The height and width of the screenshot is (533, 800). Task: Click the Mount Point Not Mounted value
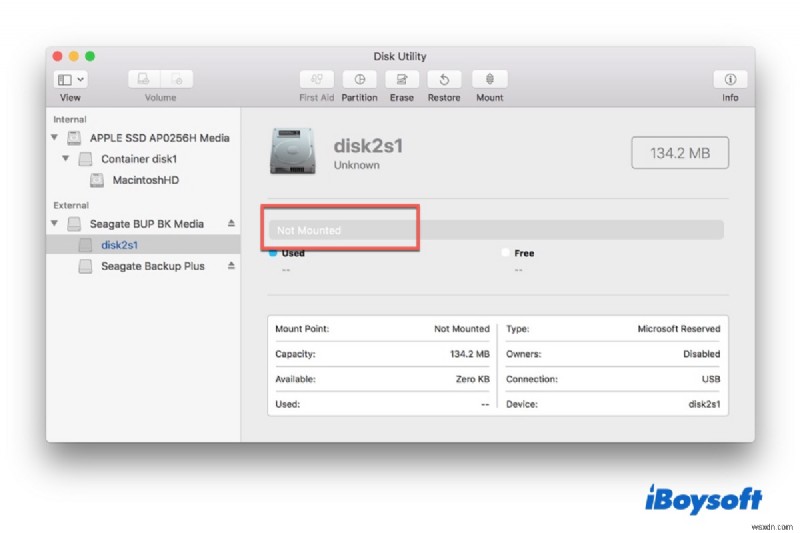point(462,329)
